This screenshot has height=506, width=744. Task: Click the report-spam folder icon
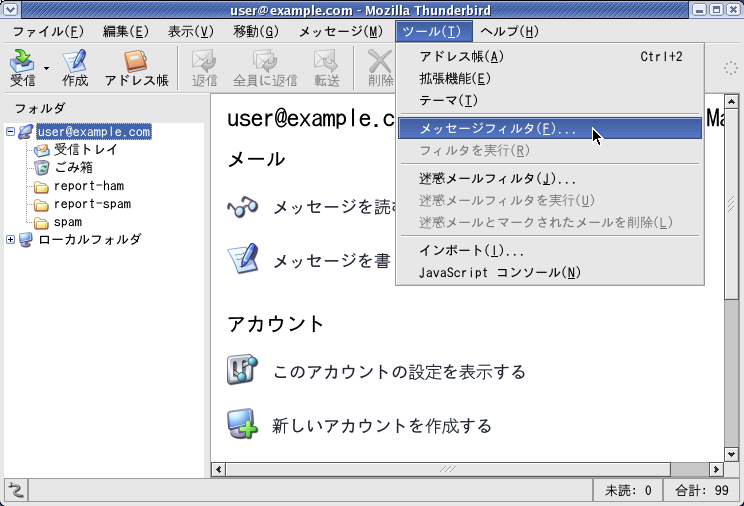point(42,205)
